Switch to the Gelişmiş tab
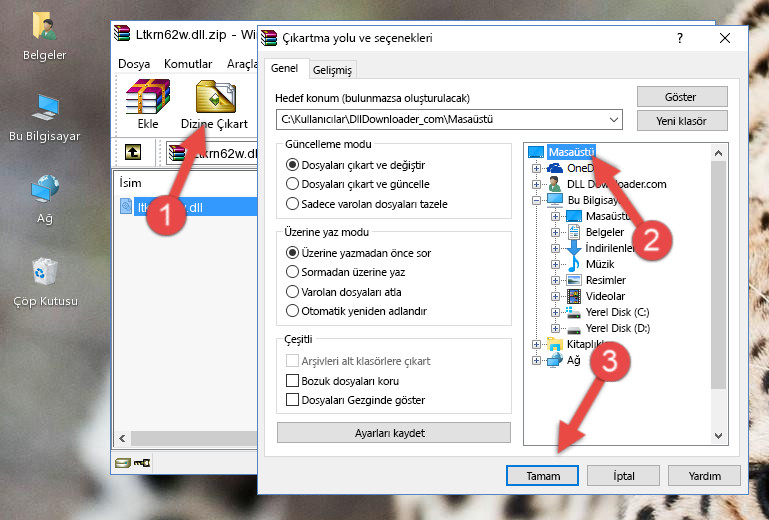The width and height of the screenshot is (769, 520). (333, 70)
